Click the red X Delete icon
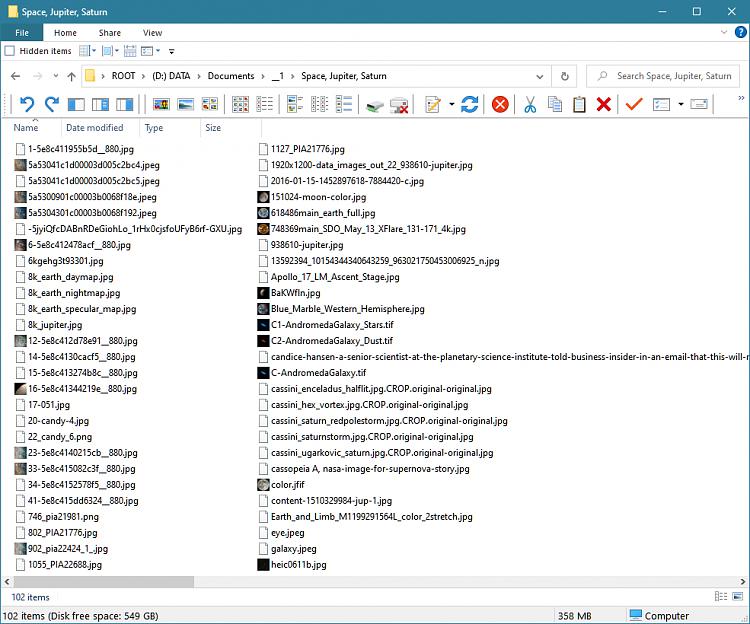 click(604, 104)
